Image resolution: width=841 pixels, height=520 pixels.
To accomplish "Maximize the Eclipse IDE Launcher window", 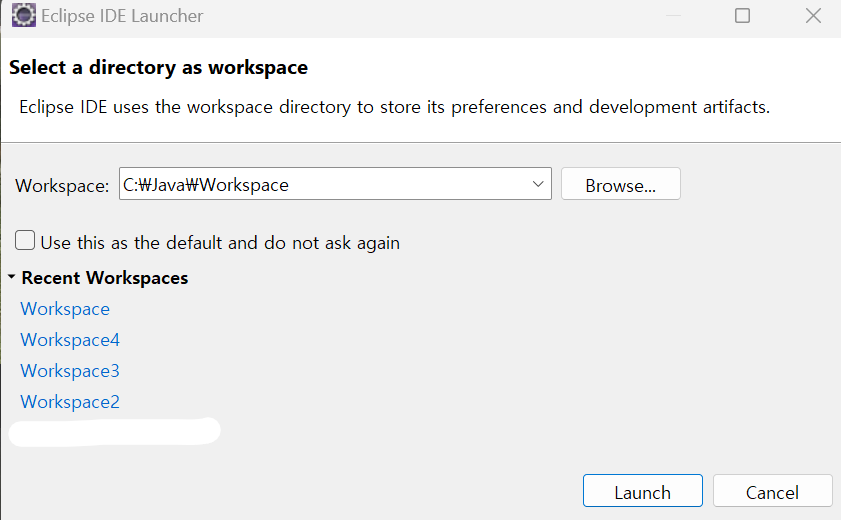I will [x=742, y=16].
